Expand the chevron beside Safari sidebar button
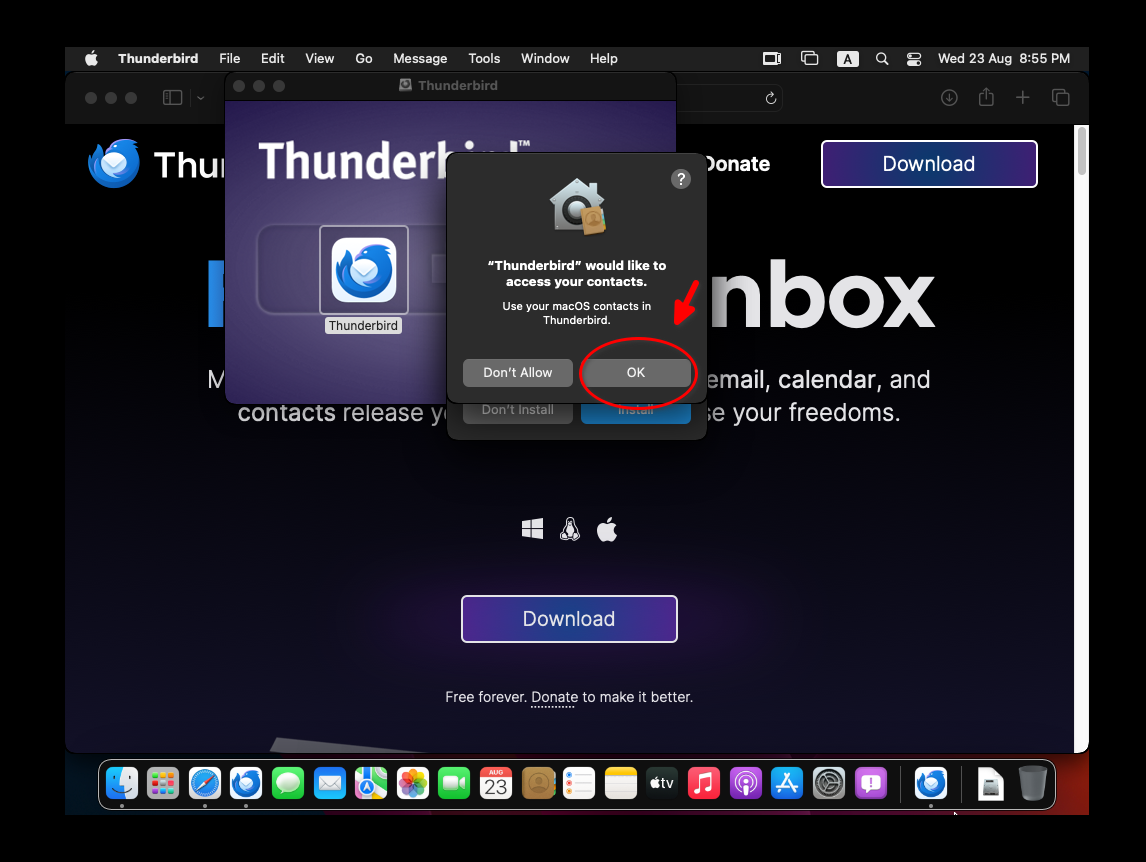The height and width of the screenshot is (862, 1146). [200, 98]
